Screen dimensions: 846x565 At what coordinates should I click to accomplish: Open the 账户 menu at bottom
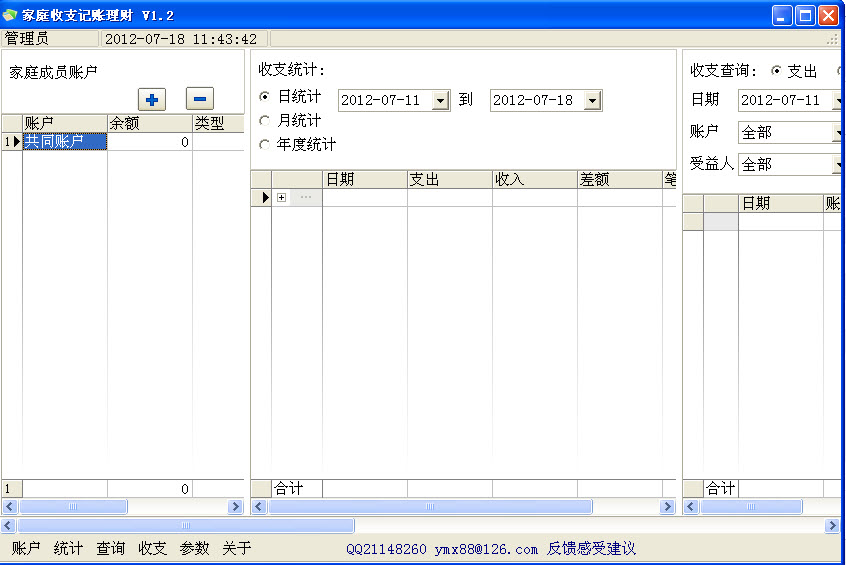tap(26, 548)
